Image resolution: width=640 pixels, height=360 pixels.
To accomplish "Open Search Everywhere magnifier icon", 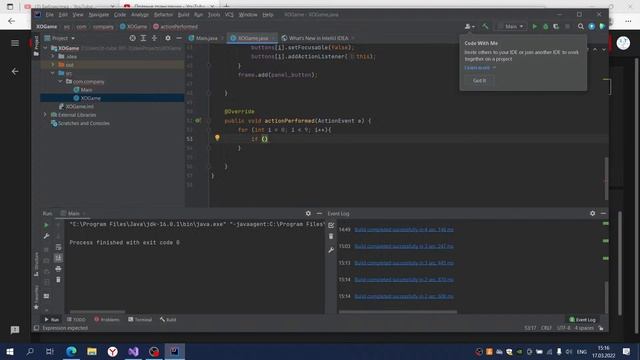I will 580,27.
